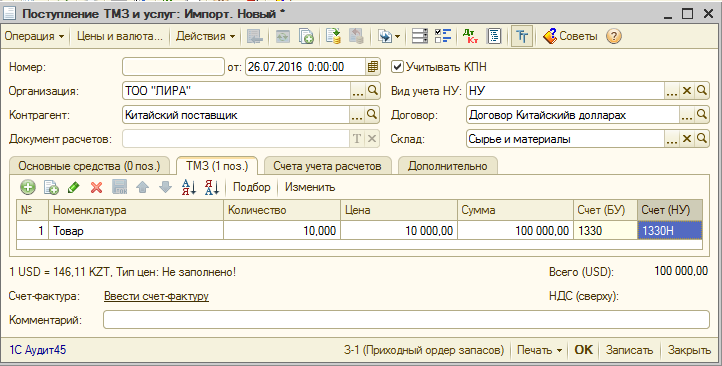Switch to Счета учета расчетов tab

click(x=327, y=166)
